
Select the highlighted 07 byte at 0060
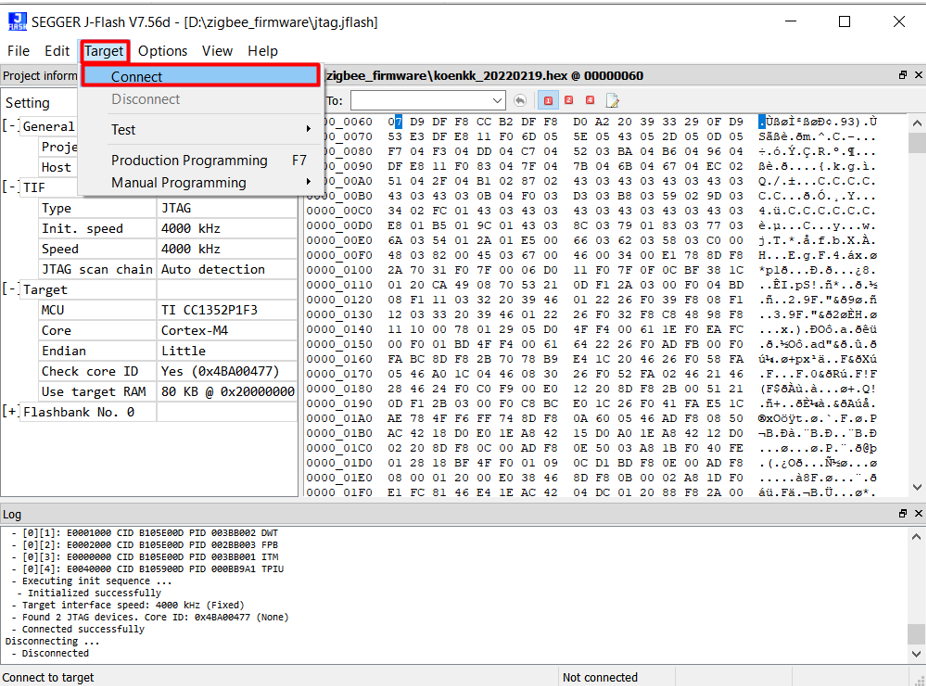click(x=394, y=122)
